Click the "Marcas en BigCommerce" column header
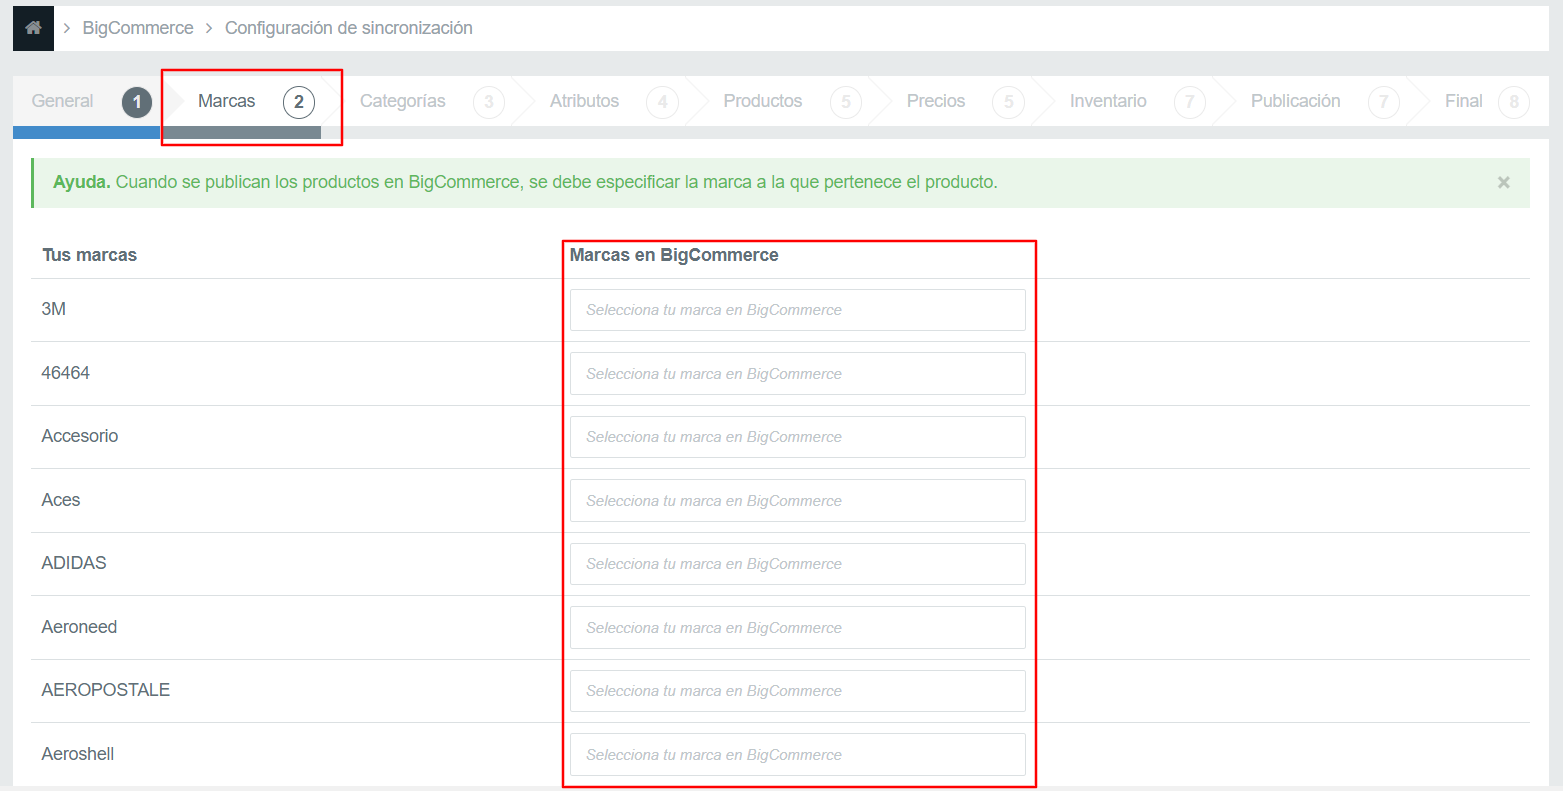Screen dimensions: 1563x791 pos(674,255)
